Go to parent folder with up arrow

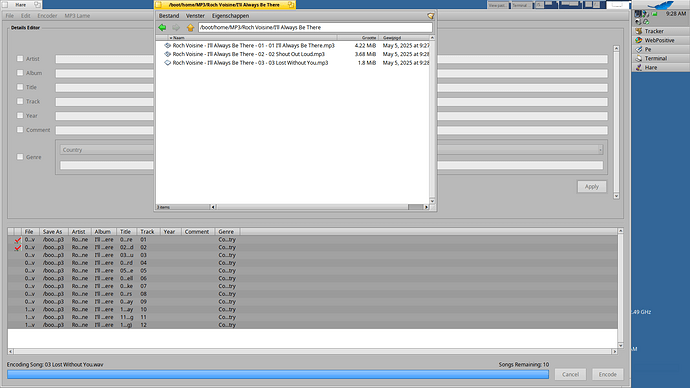tap(190, 28)
